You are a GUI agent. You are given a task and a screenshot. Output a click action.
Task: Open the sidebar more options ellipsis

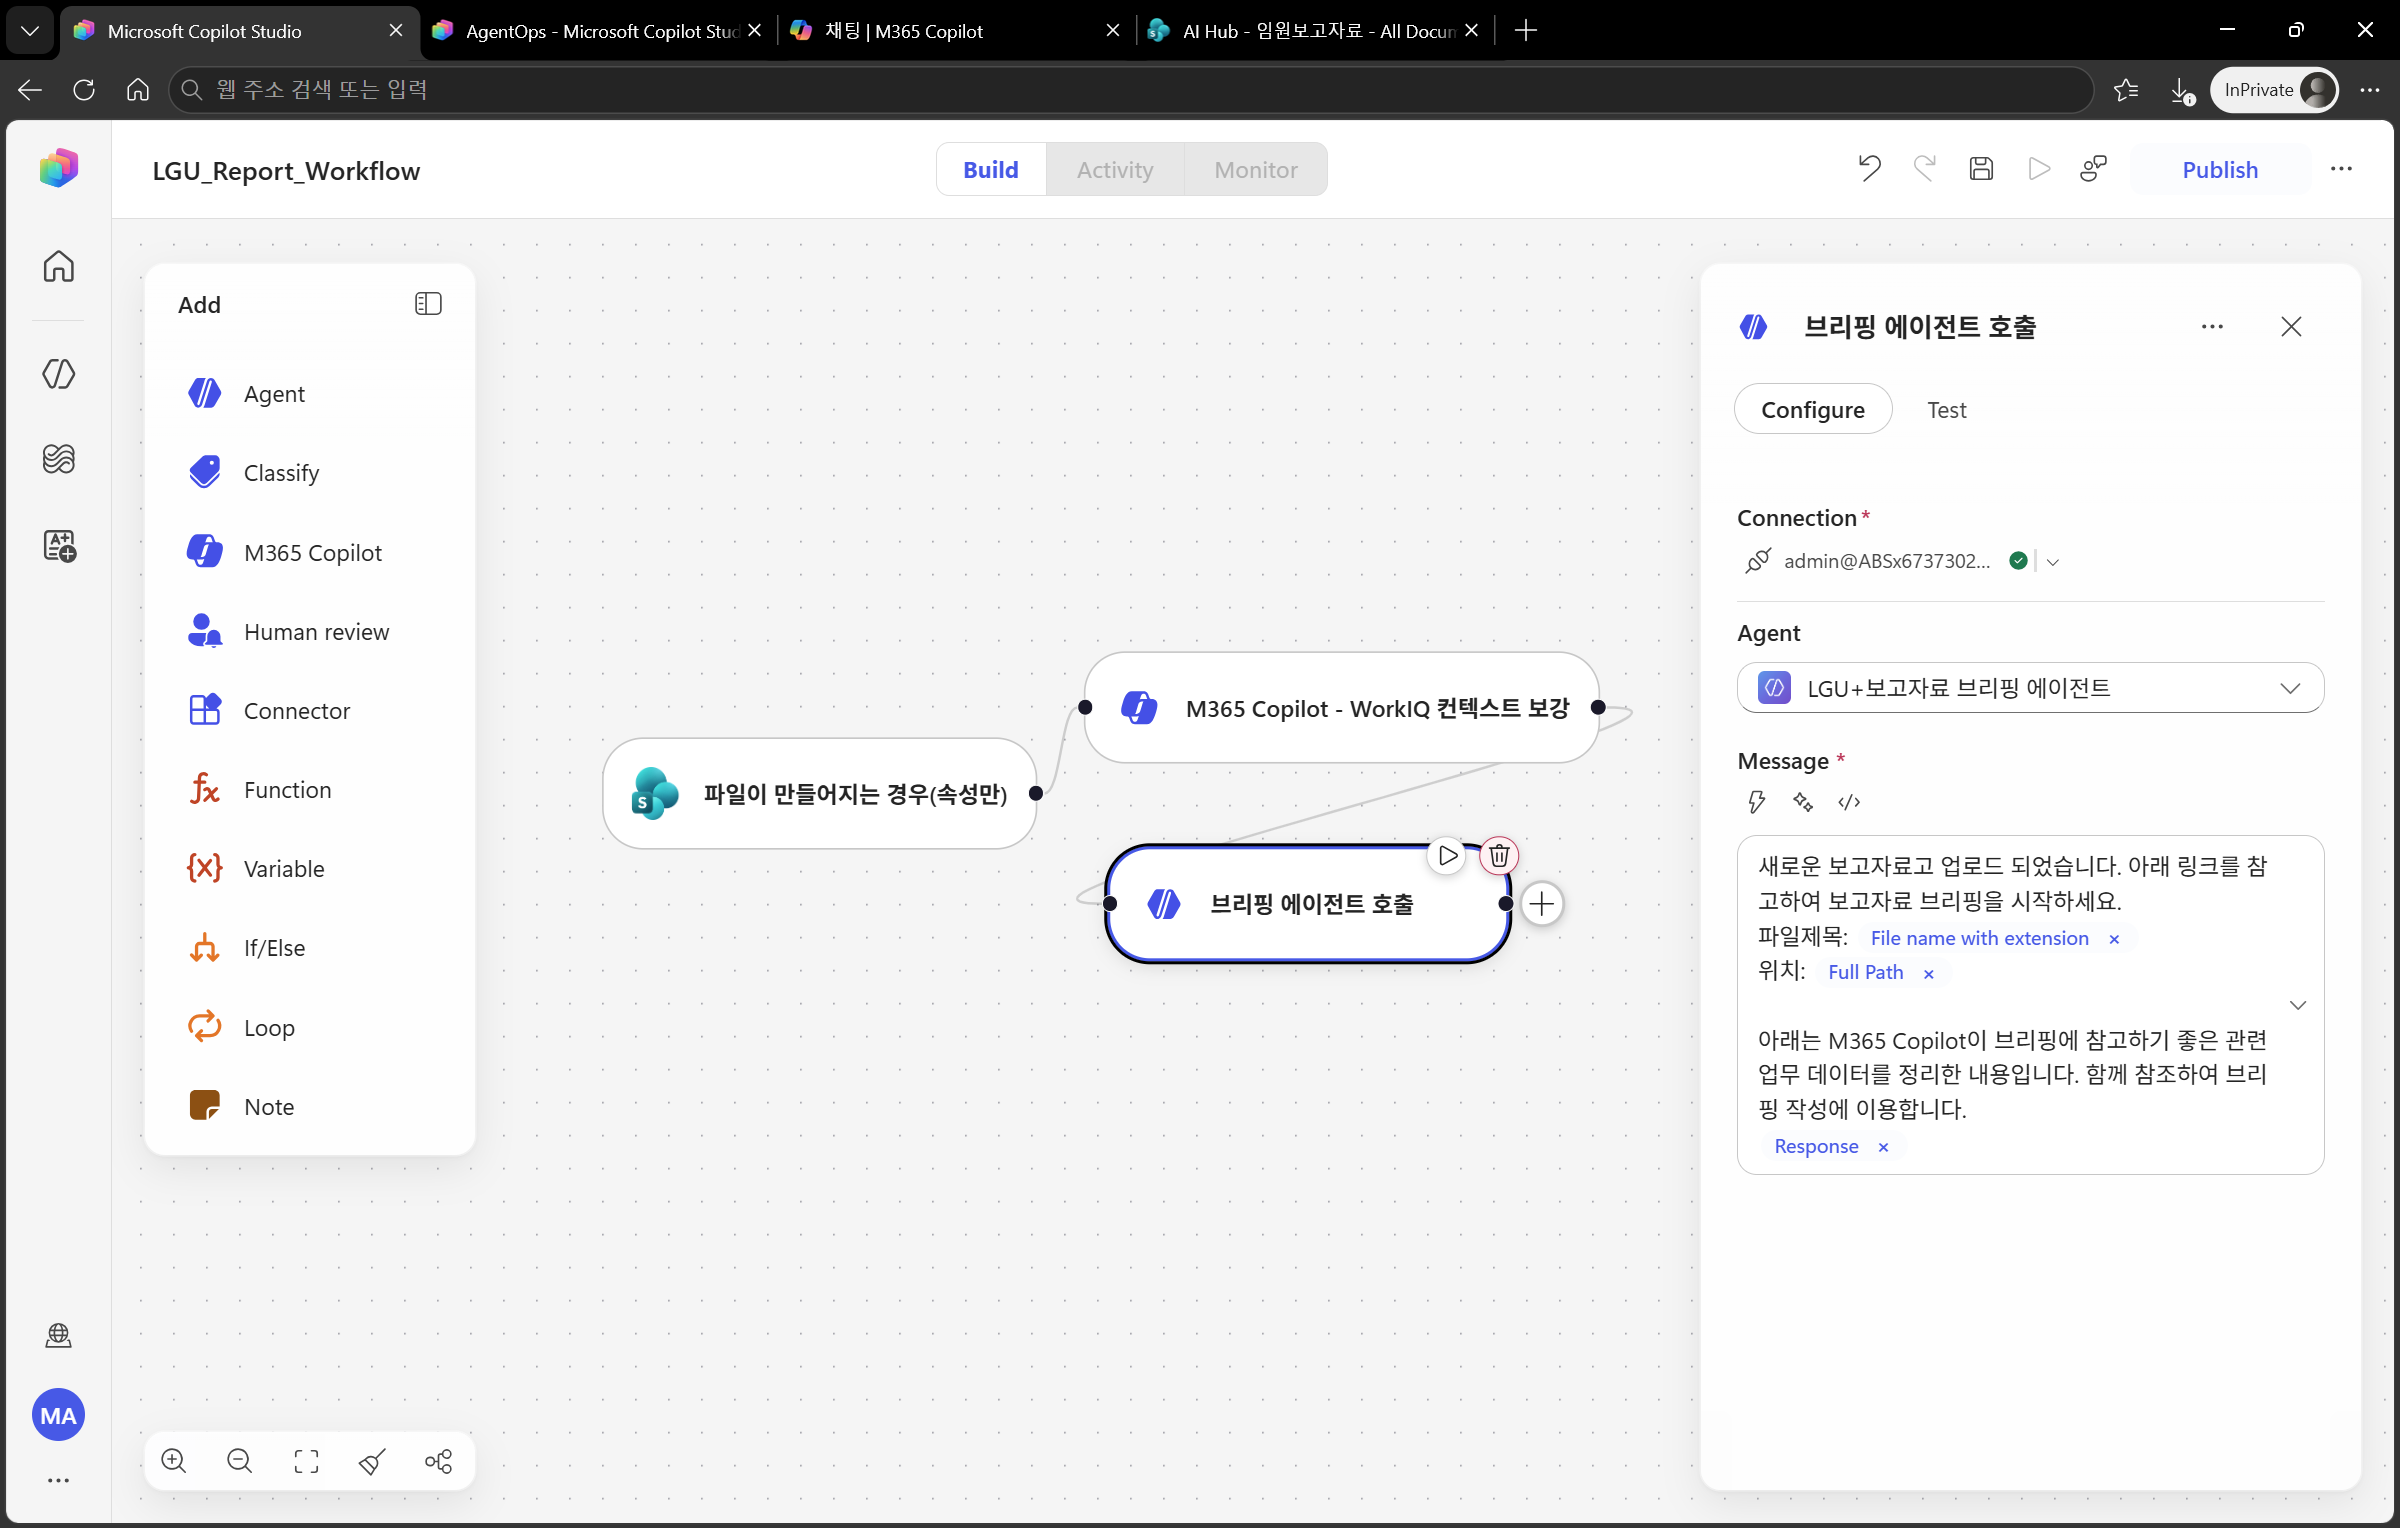coord(59,1480)
